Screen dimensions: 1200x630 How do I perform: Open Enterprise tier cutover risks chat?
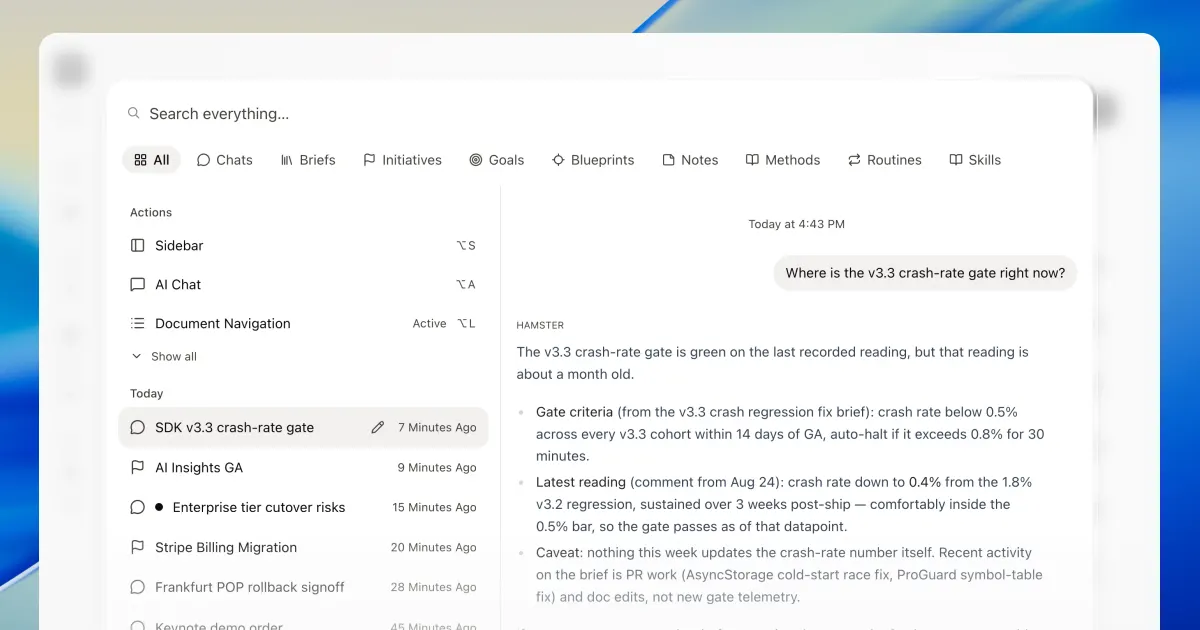pyautogui.click(x=303, y=507)
